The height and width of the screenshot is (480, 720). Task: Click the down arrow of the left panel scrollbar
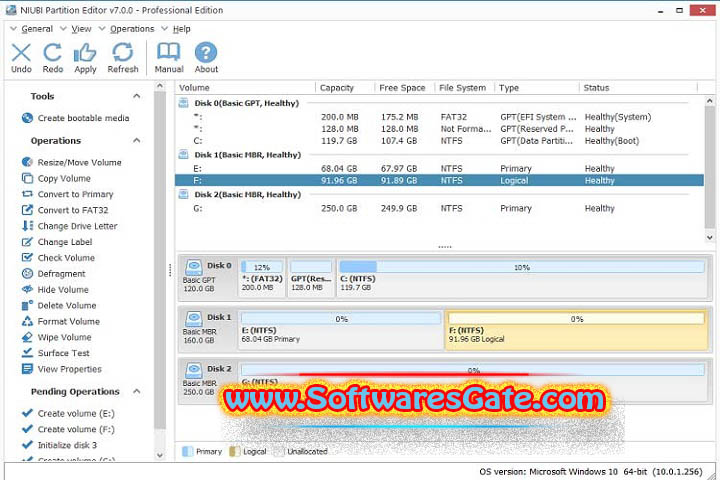coord(159,456)
